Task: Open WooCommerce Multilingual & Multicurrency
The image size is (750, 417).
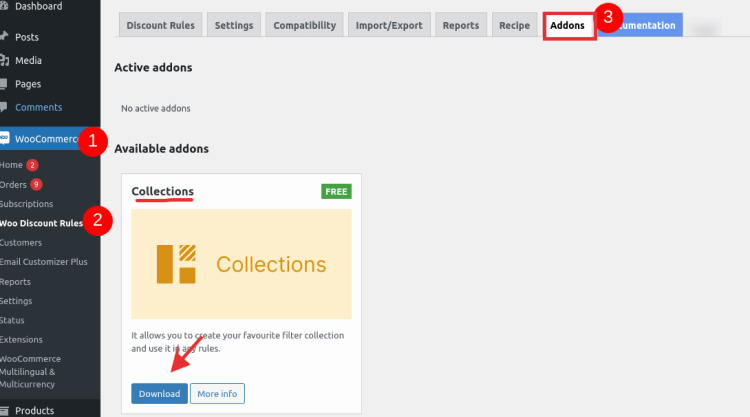Action: click(31, 372)
